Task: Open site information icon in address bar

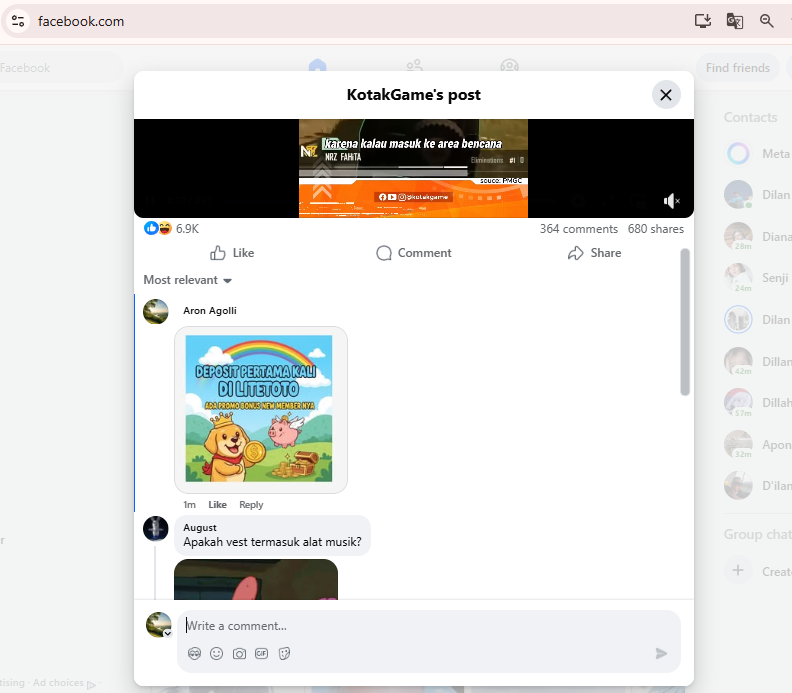Action: tap(18, 21)
